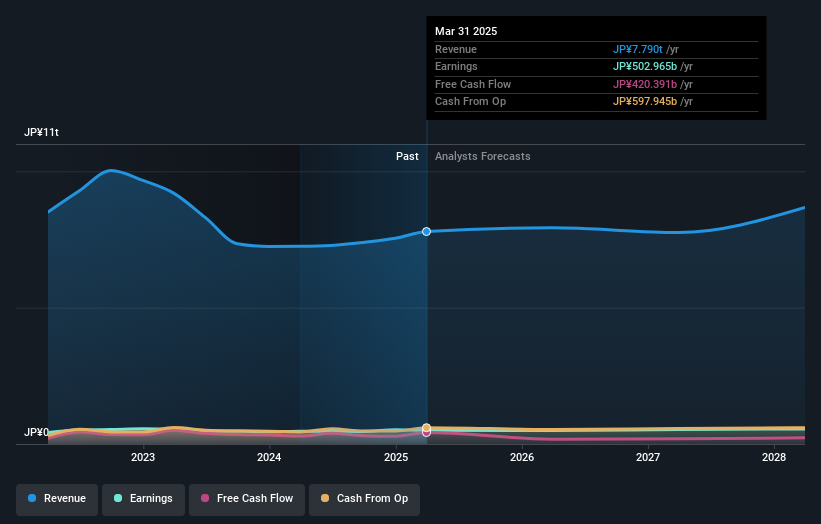This screenshot has height=524, width=821.
Task: Toggle the Cash From Op legend item
Action: tap(364, 499)
